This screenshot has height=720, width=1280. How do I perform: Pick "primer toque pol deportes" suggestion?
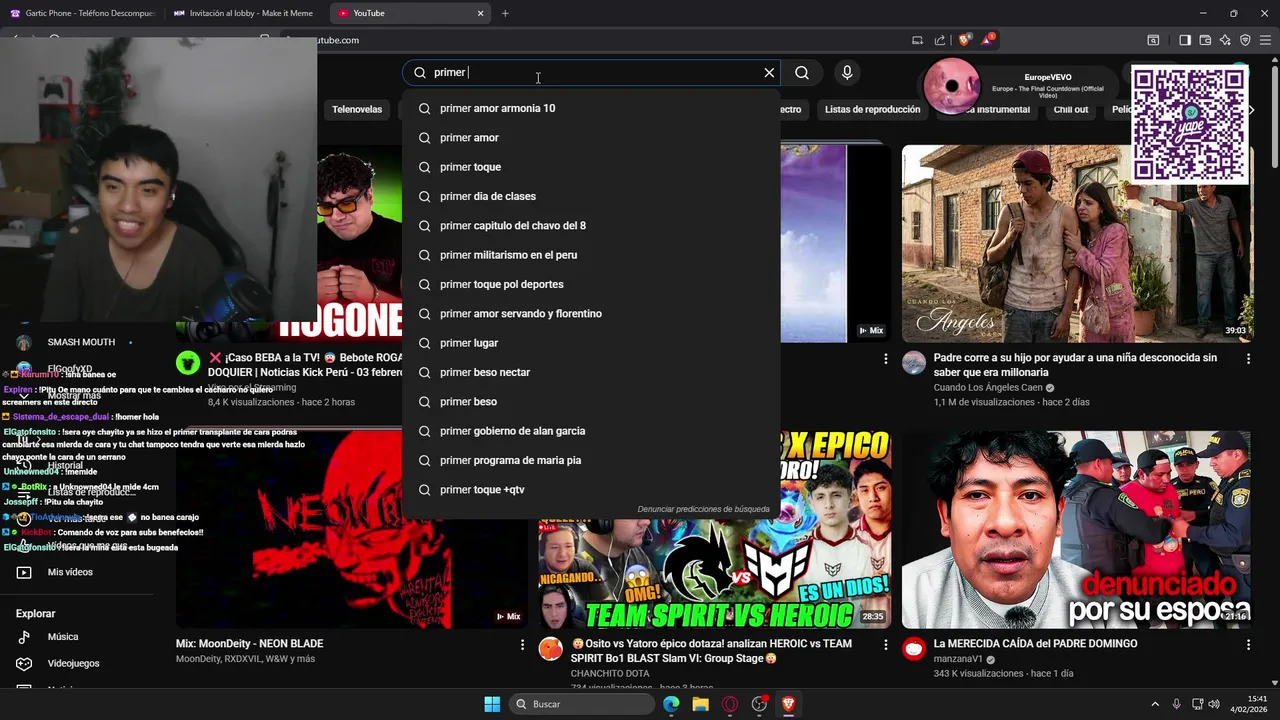click(591, 284)
